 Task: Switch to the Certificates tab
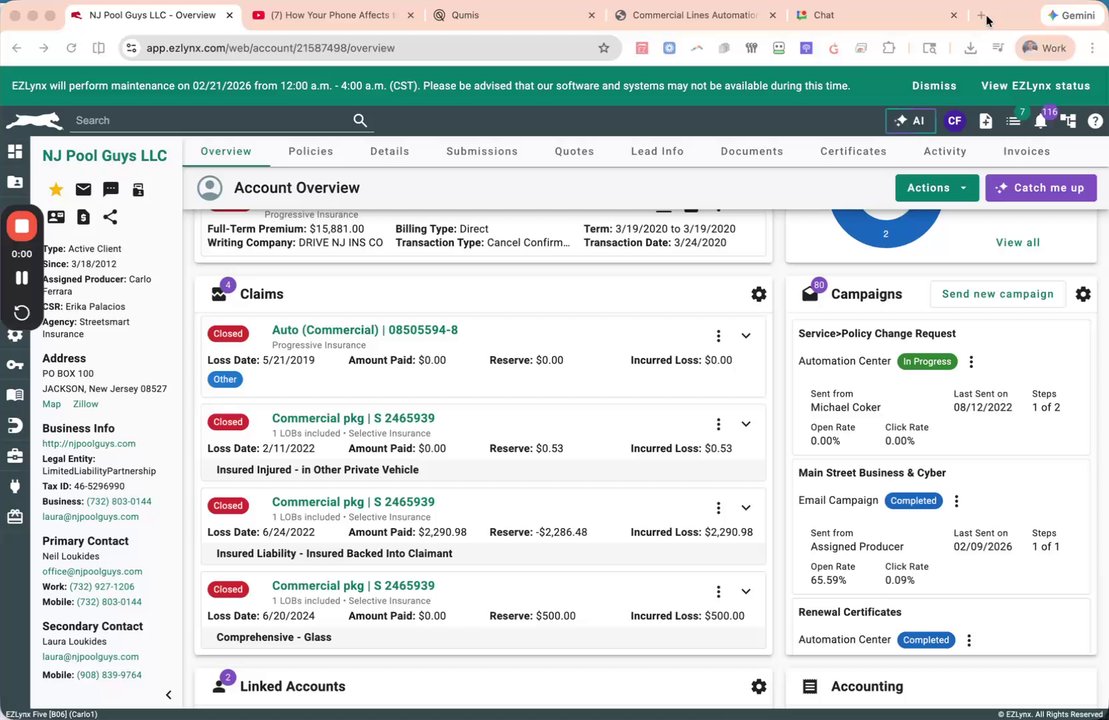click(853, 151)
